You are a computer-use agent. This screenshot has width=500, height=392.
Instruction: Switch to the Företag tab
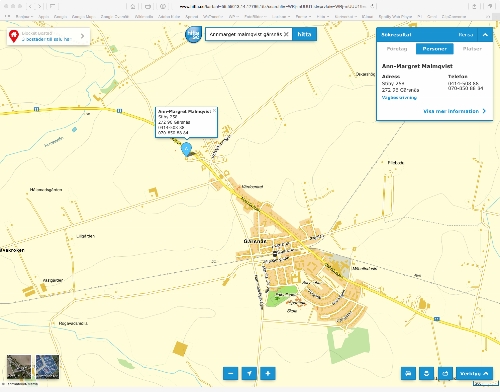click(x=397, y=49)
